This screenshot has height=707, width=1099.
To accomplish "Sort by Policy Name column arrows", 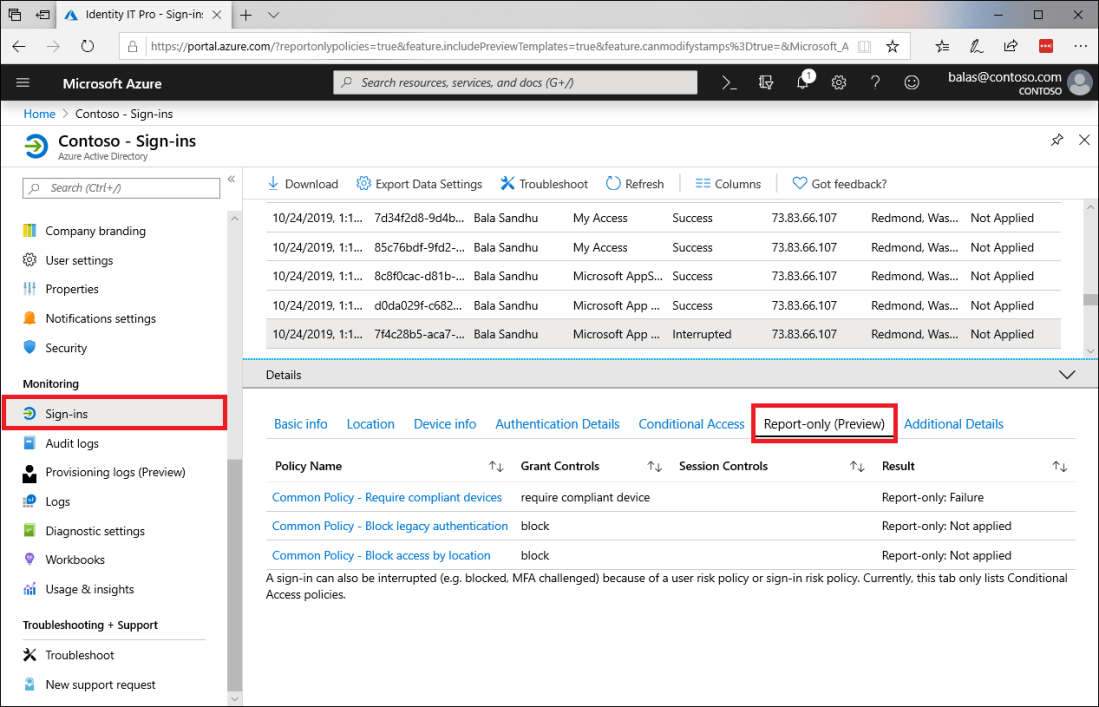I will click(x=496, y=466).
